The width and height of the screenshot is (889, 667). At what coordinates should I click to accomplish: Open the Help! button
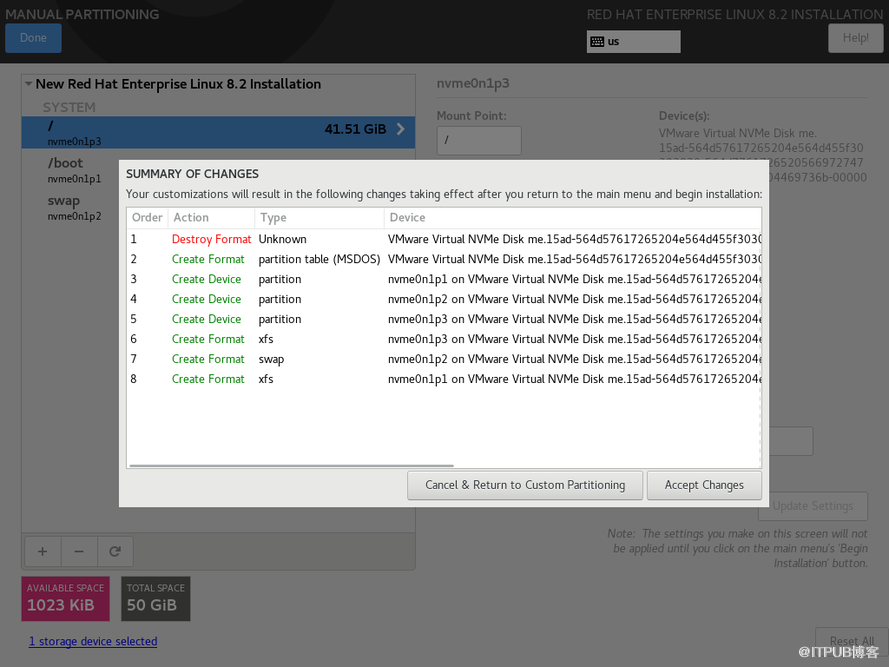[856, 38]
